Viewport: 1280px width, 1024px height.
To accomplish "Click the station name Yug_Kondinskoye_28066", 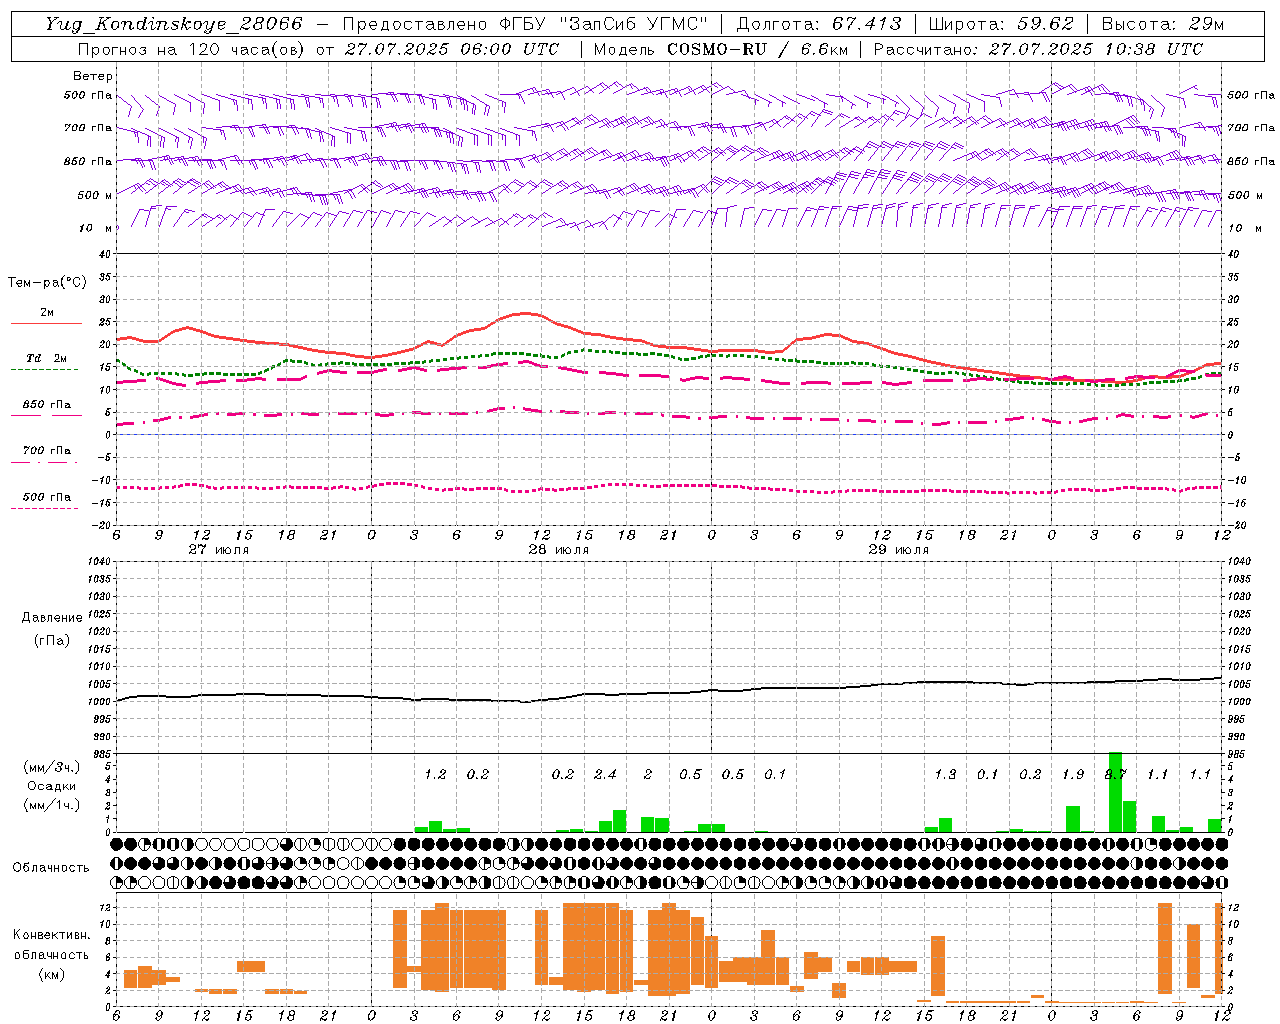I will (174, 24).
